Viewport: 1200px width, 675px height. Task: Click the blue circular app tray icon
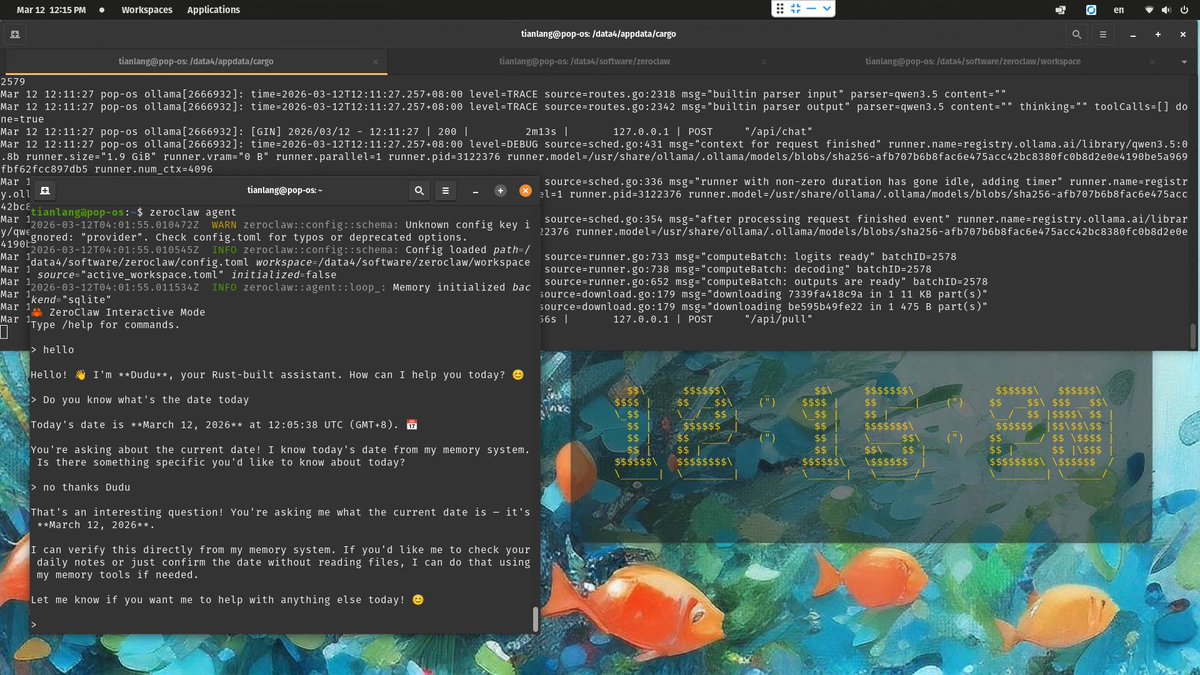[1091, 10]
